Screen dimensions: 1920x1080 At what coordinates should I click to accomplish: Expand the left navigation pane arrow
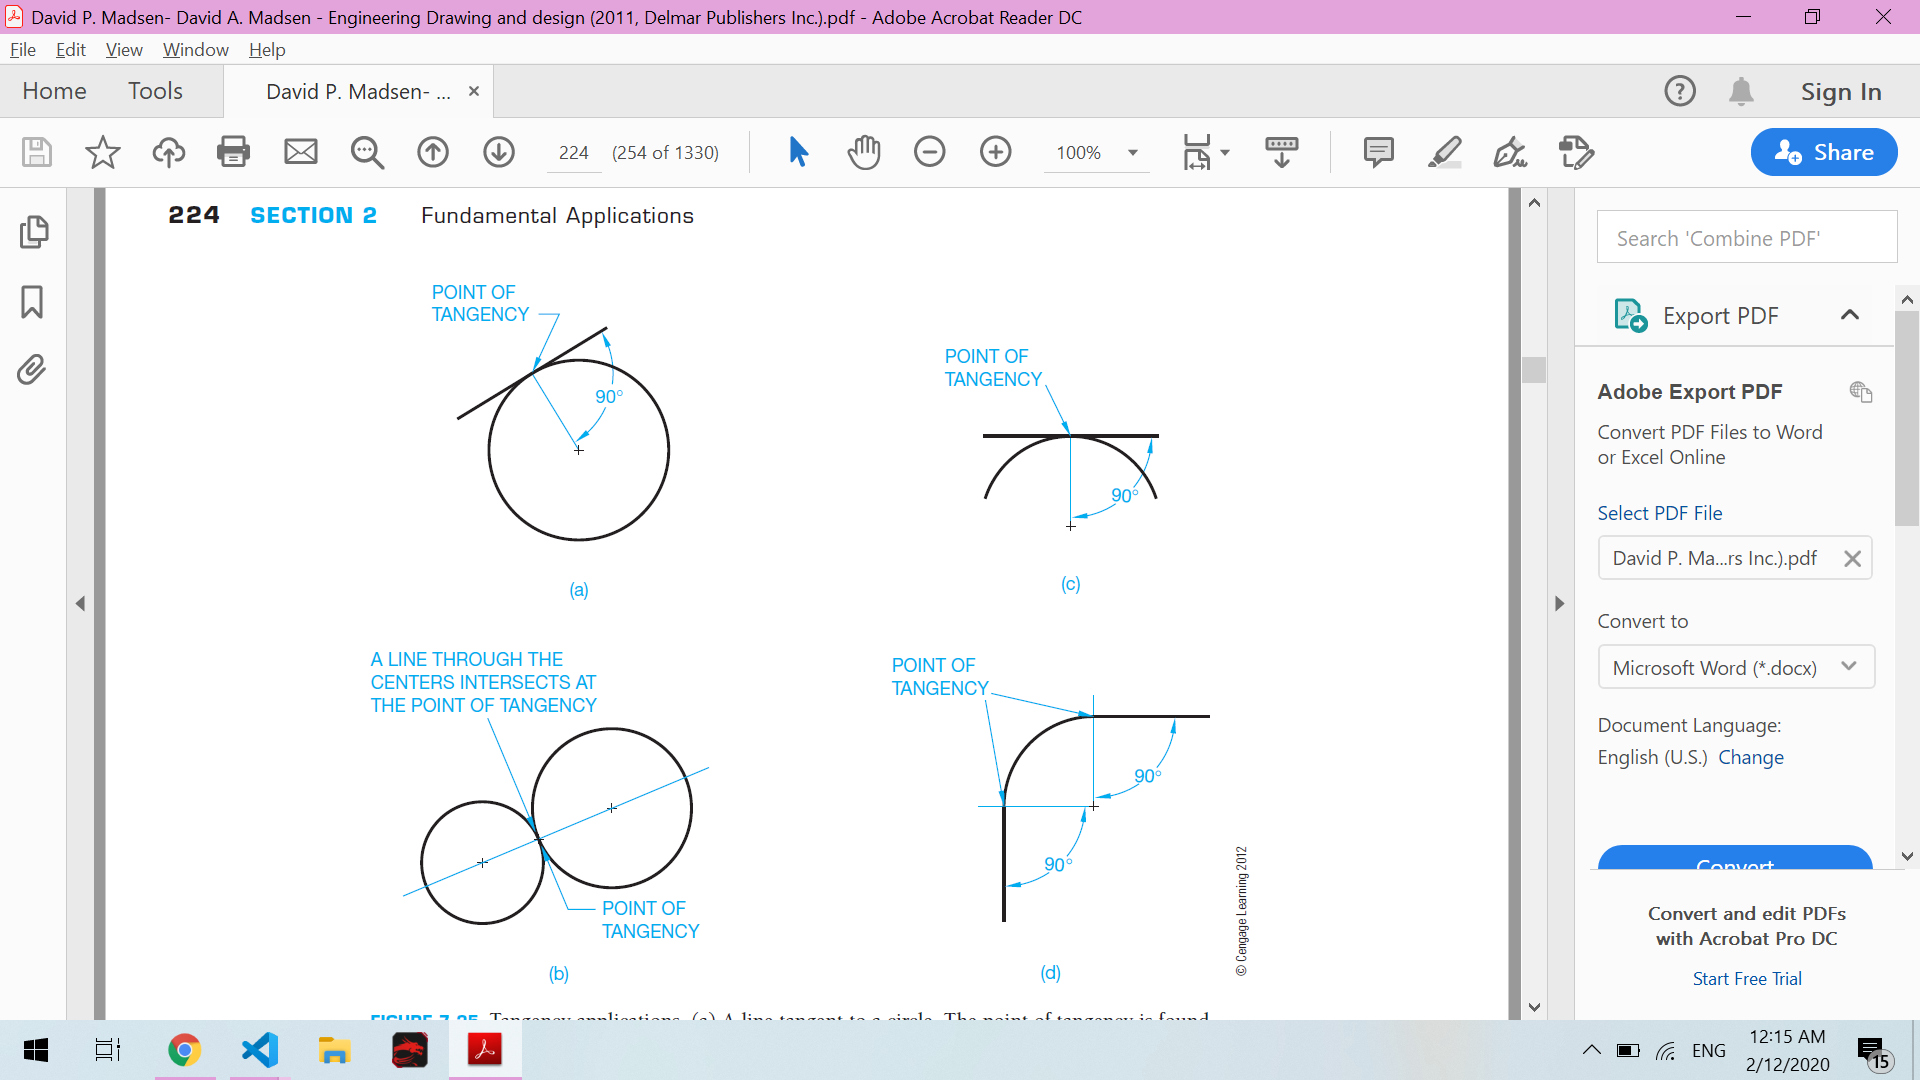[80, 604]
